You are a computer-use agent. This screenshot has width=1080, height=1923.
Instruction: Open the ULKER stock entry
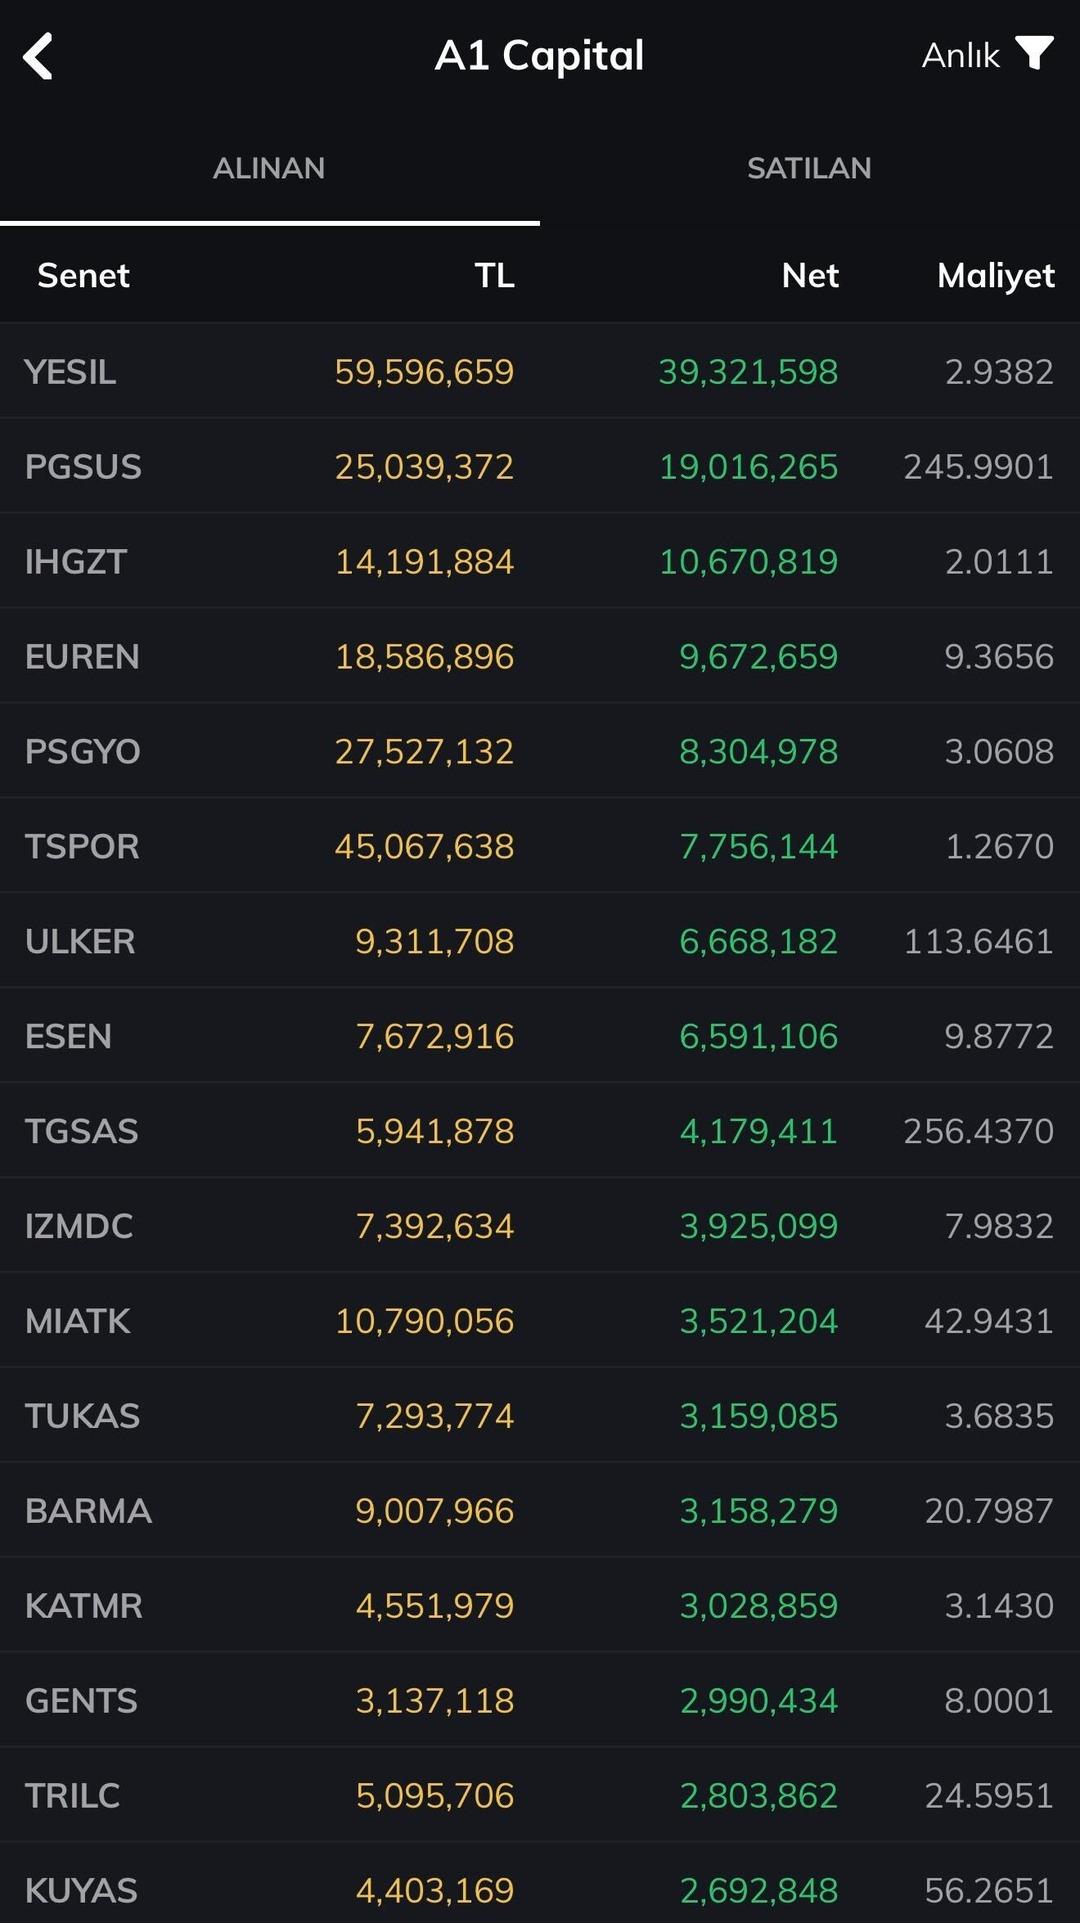point(540,941)
